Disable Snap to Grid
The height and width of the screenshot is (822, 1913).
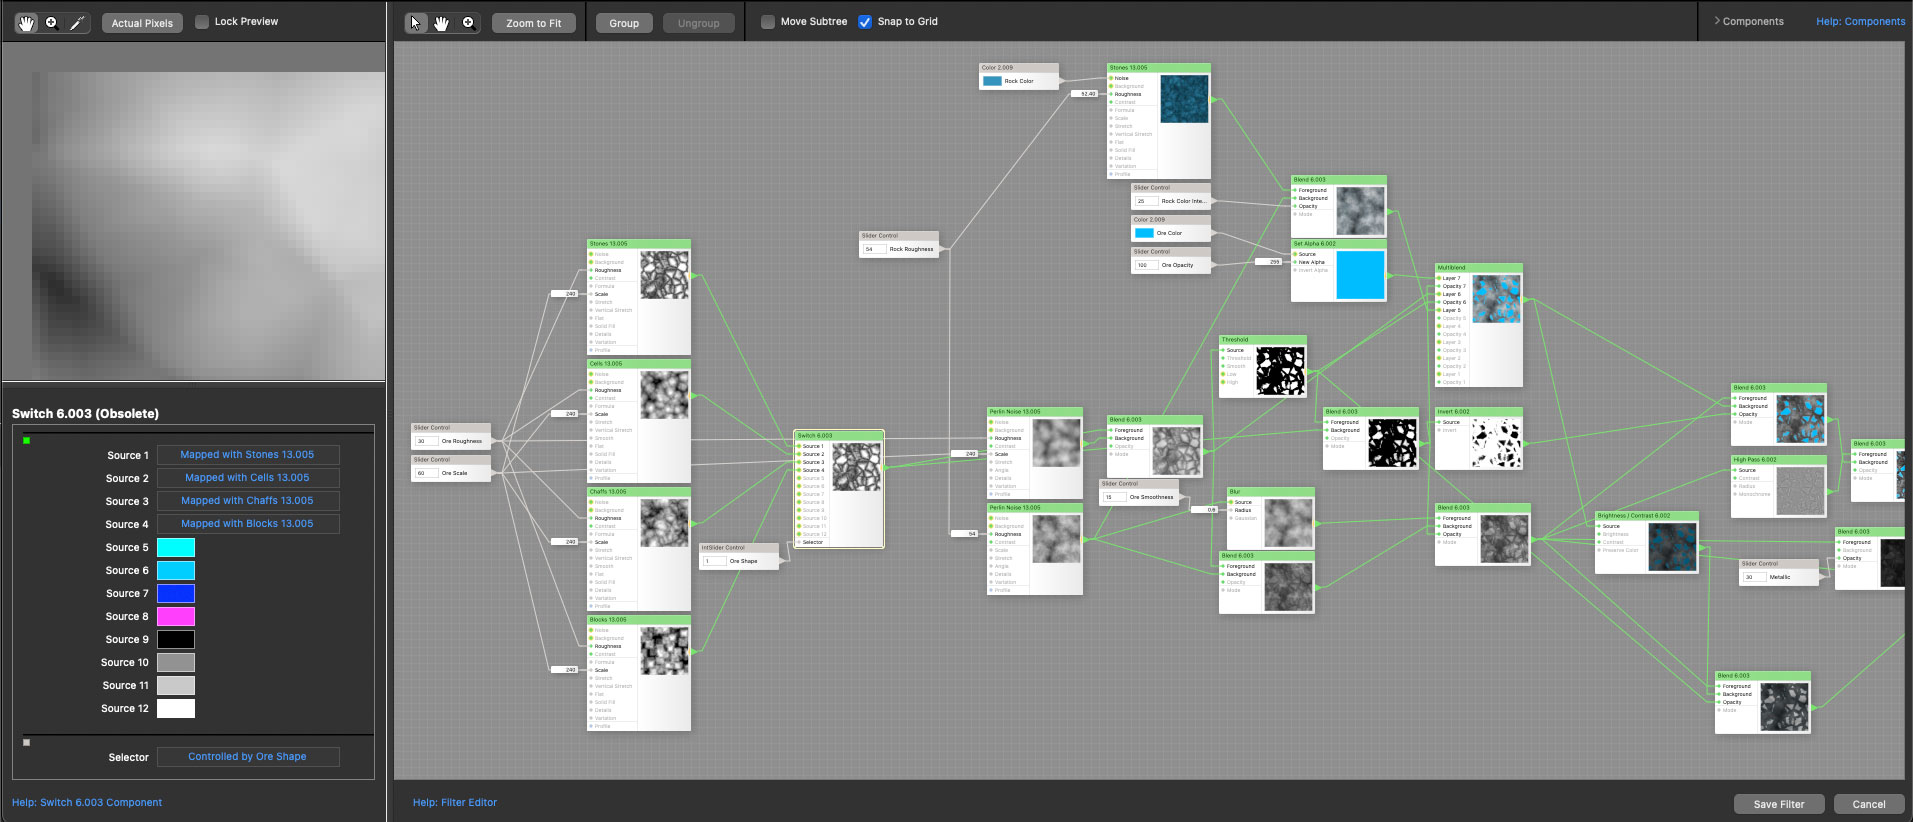[x=865, y=22]
